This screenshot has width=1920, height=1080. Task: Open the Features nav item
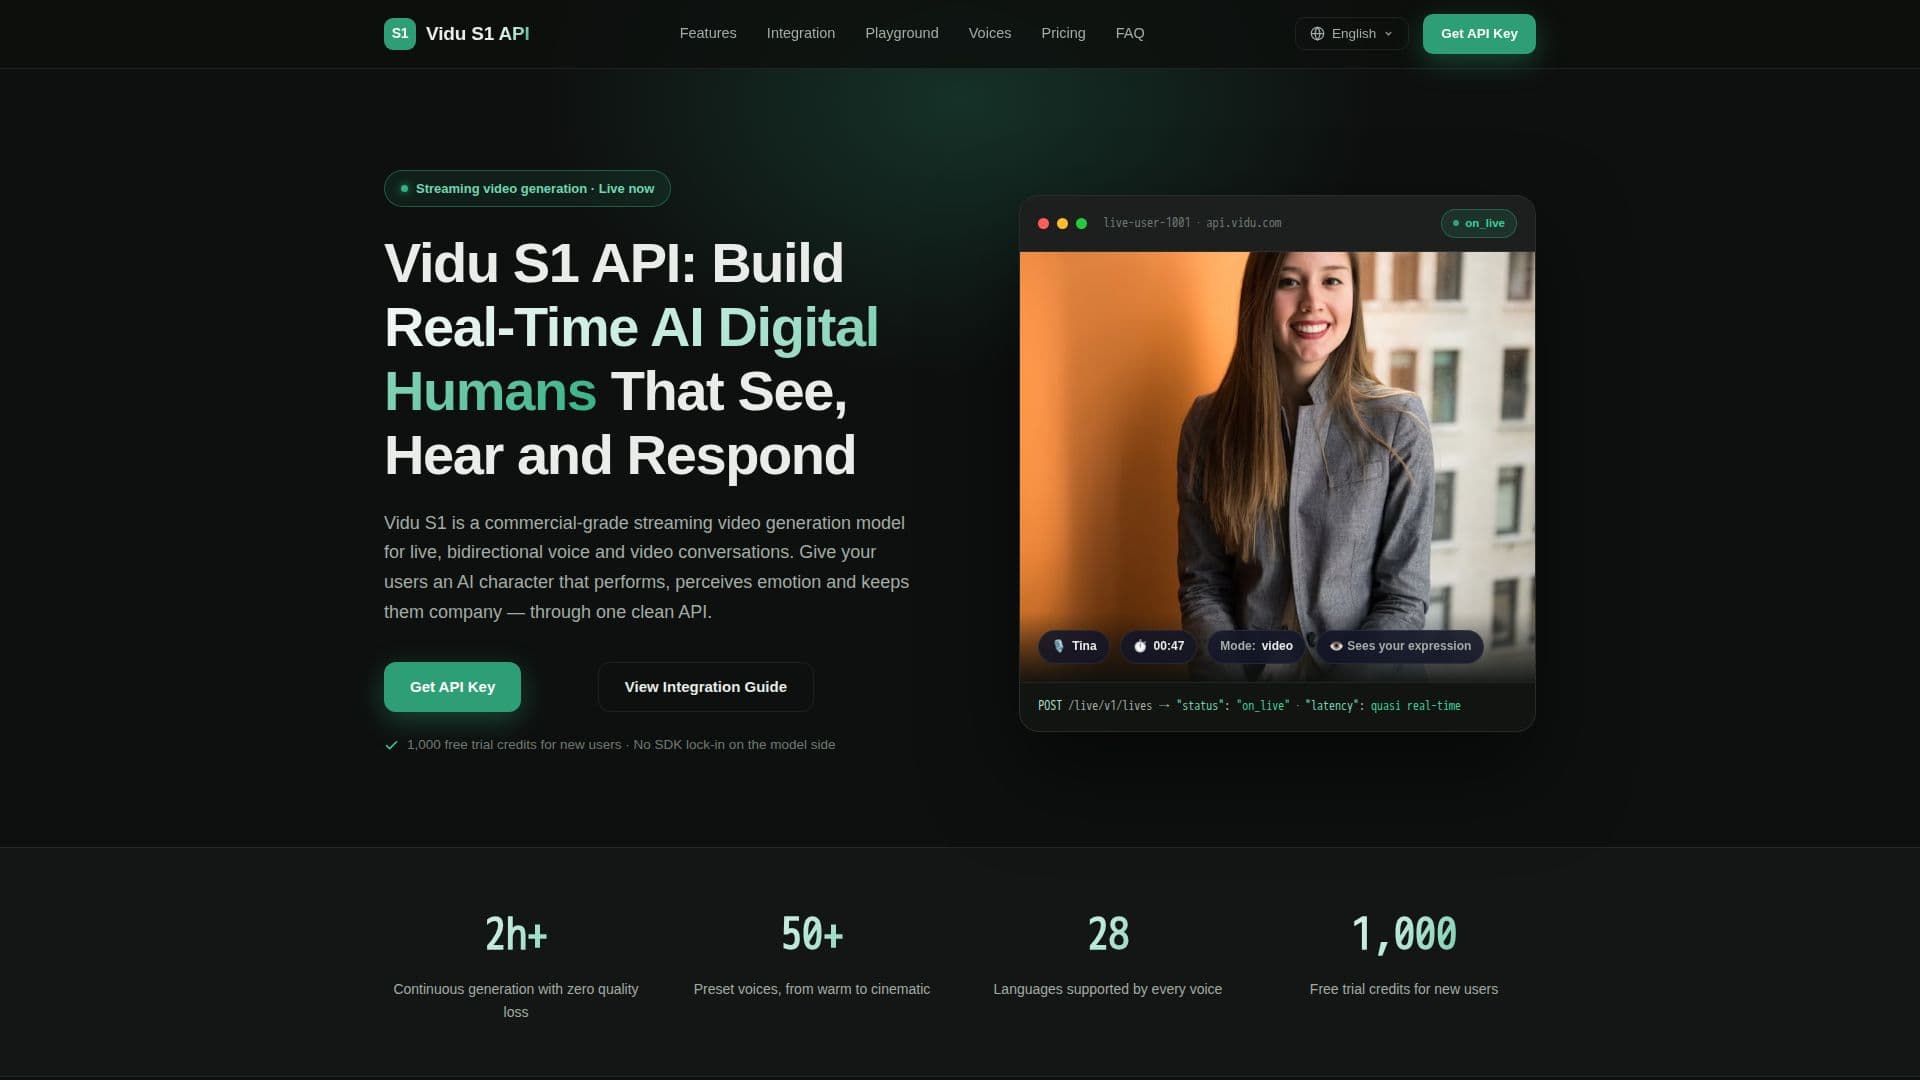coord(708,33)
